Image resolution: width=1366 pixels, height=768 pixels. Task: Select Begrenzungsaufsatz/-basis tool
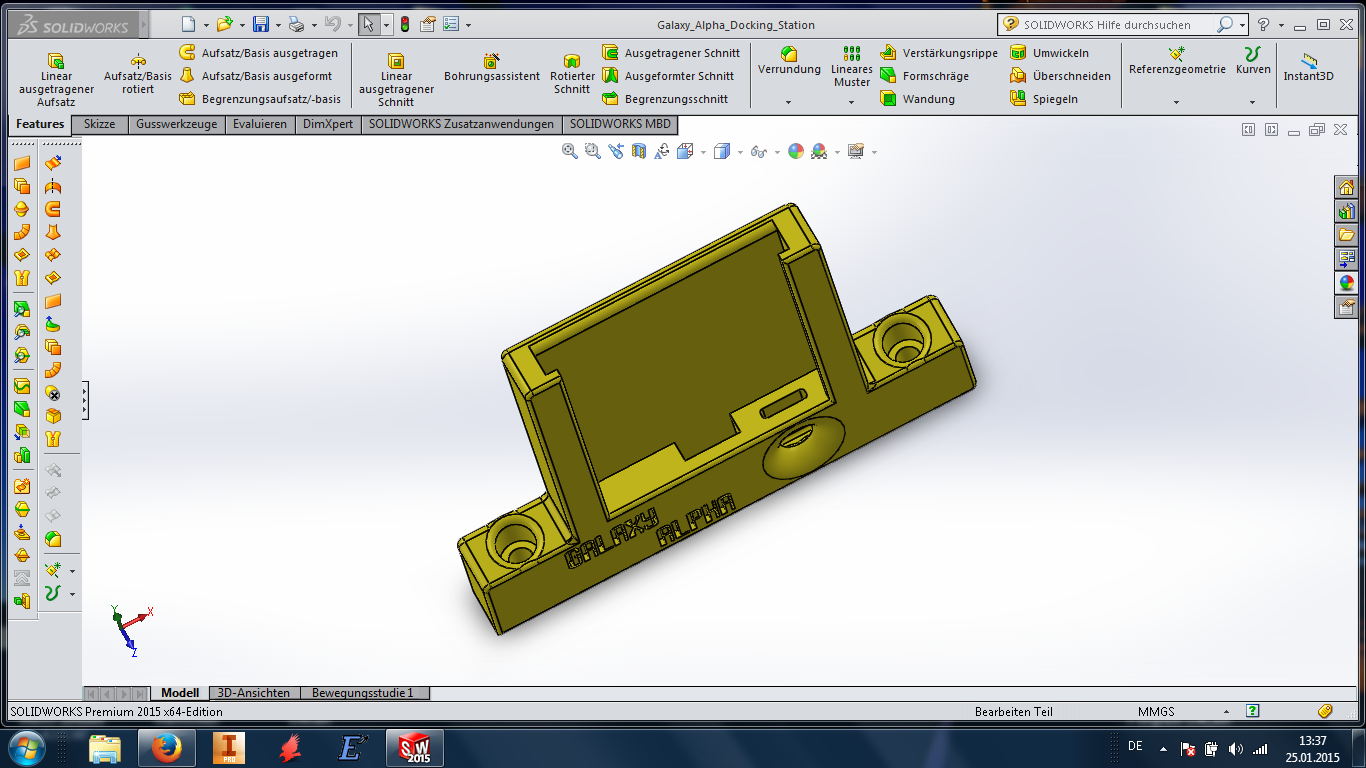[259, 98]
